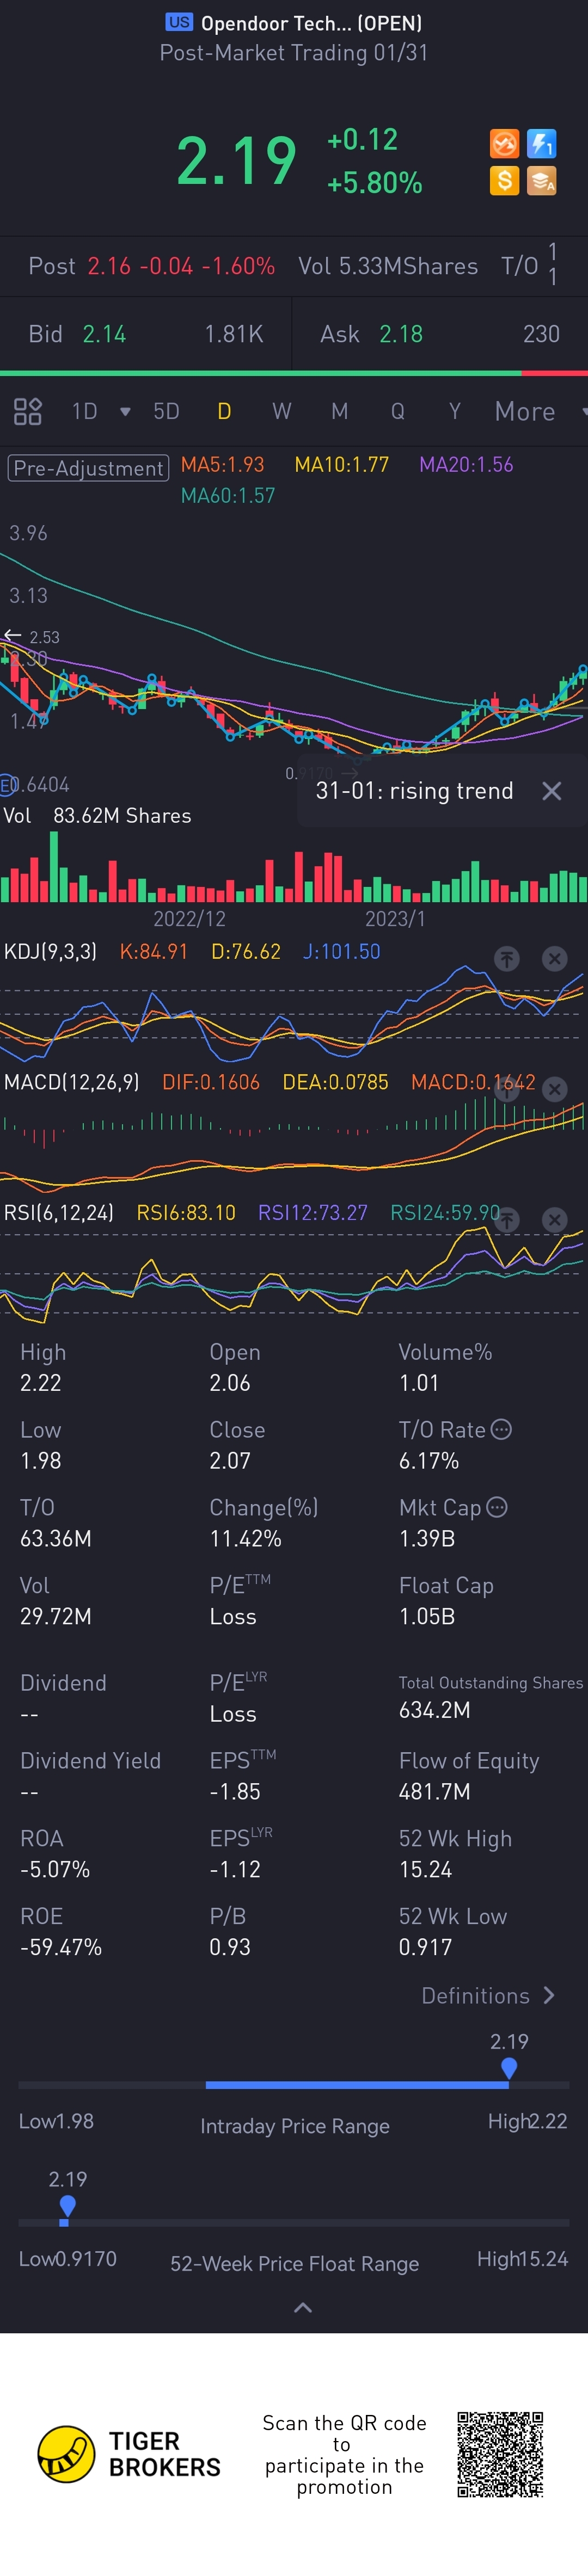The height and width of the screenshot is (2576, 588).
Task: Click the US market flag badge
Action: point(179,22)
